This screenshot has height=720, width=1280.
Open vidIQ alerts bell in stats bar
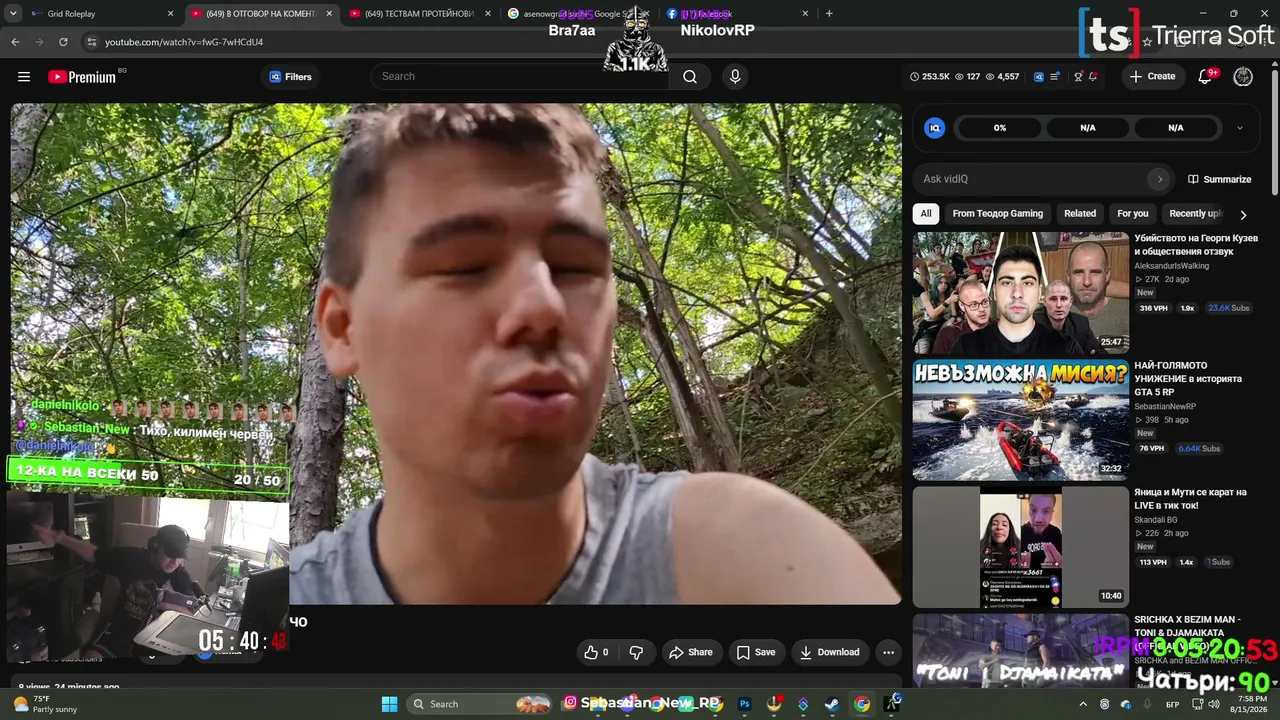(1093, 77)
